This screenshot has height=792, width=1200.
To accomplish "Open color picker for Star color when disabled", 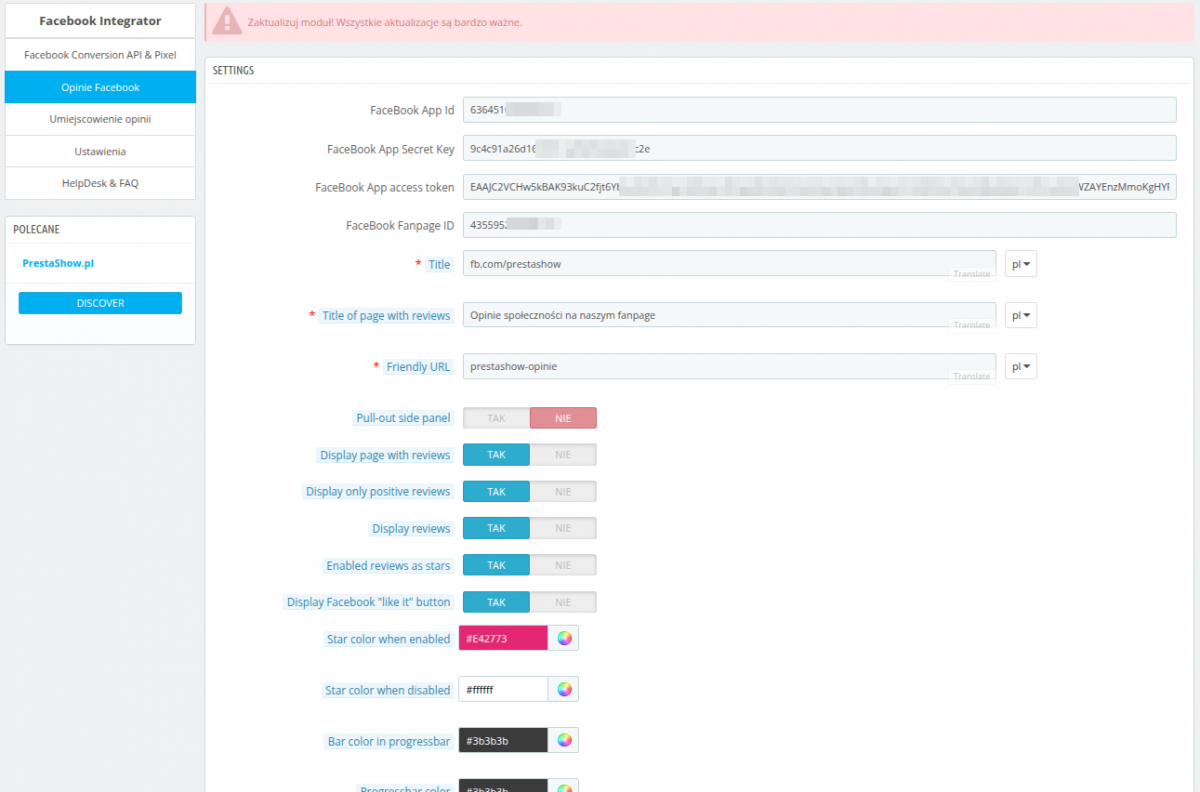I will [x=564, y=689].
